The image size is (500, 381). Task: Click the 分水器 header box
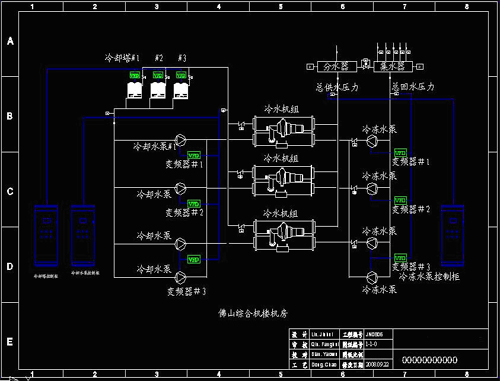pos(336,67)
